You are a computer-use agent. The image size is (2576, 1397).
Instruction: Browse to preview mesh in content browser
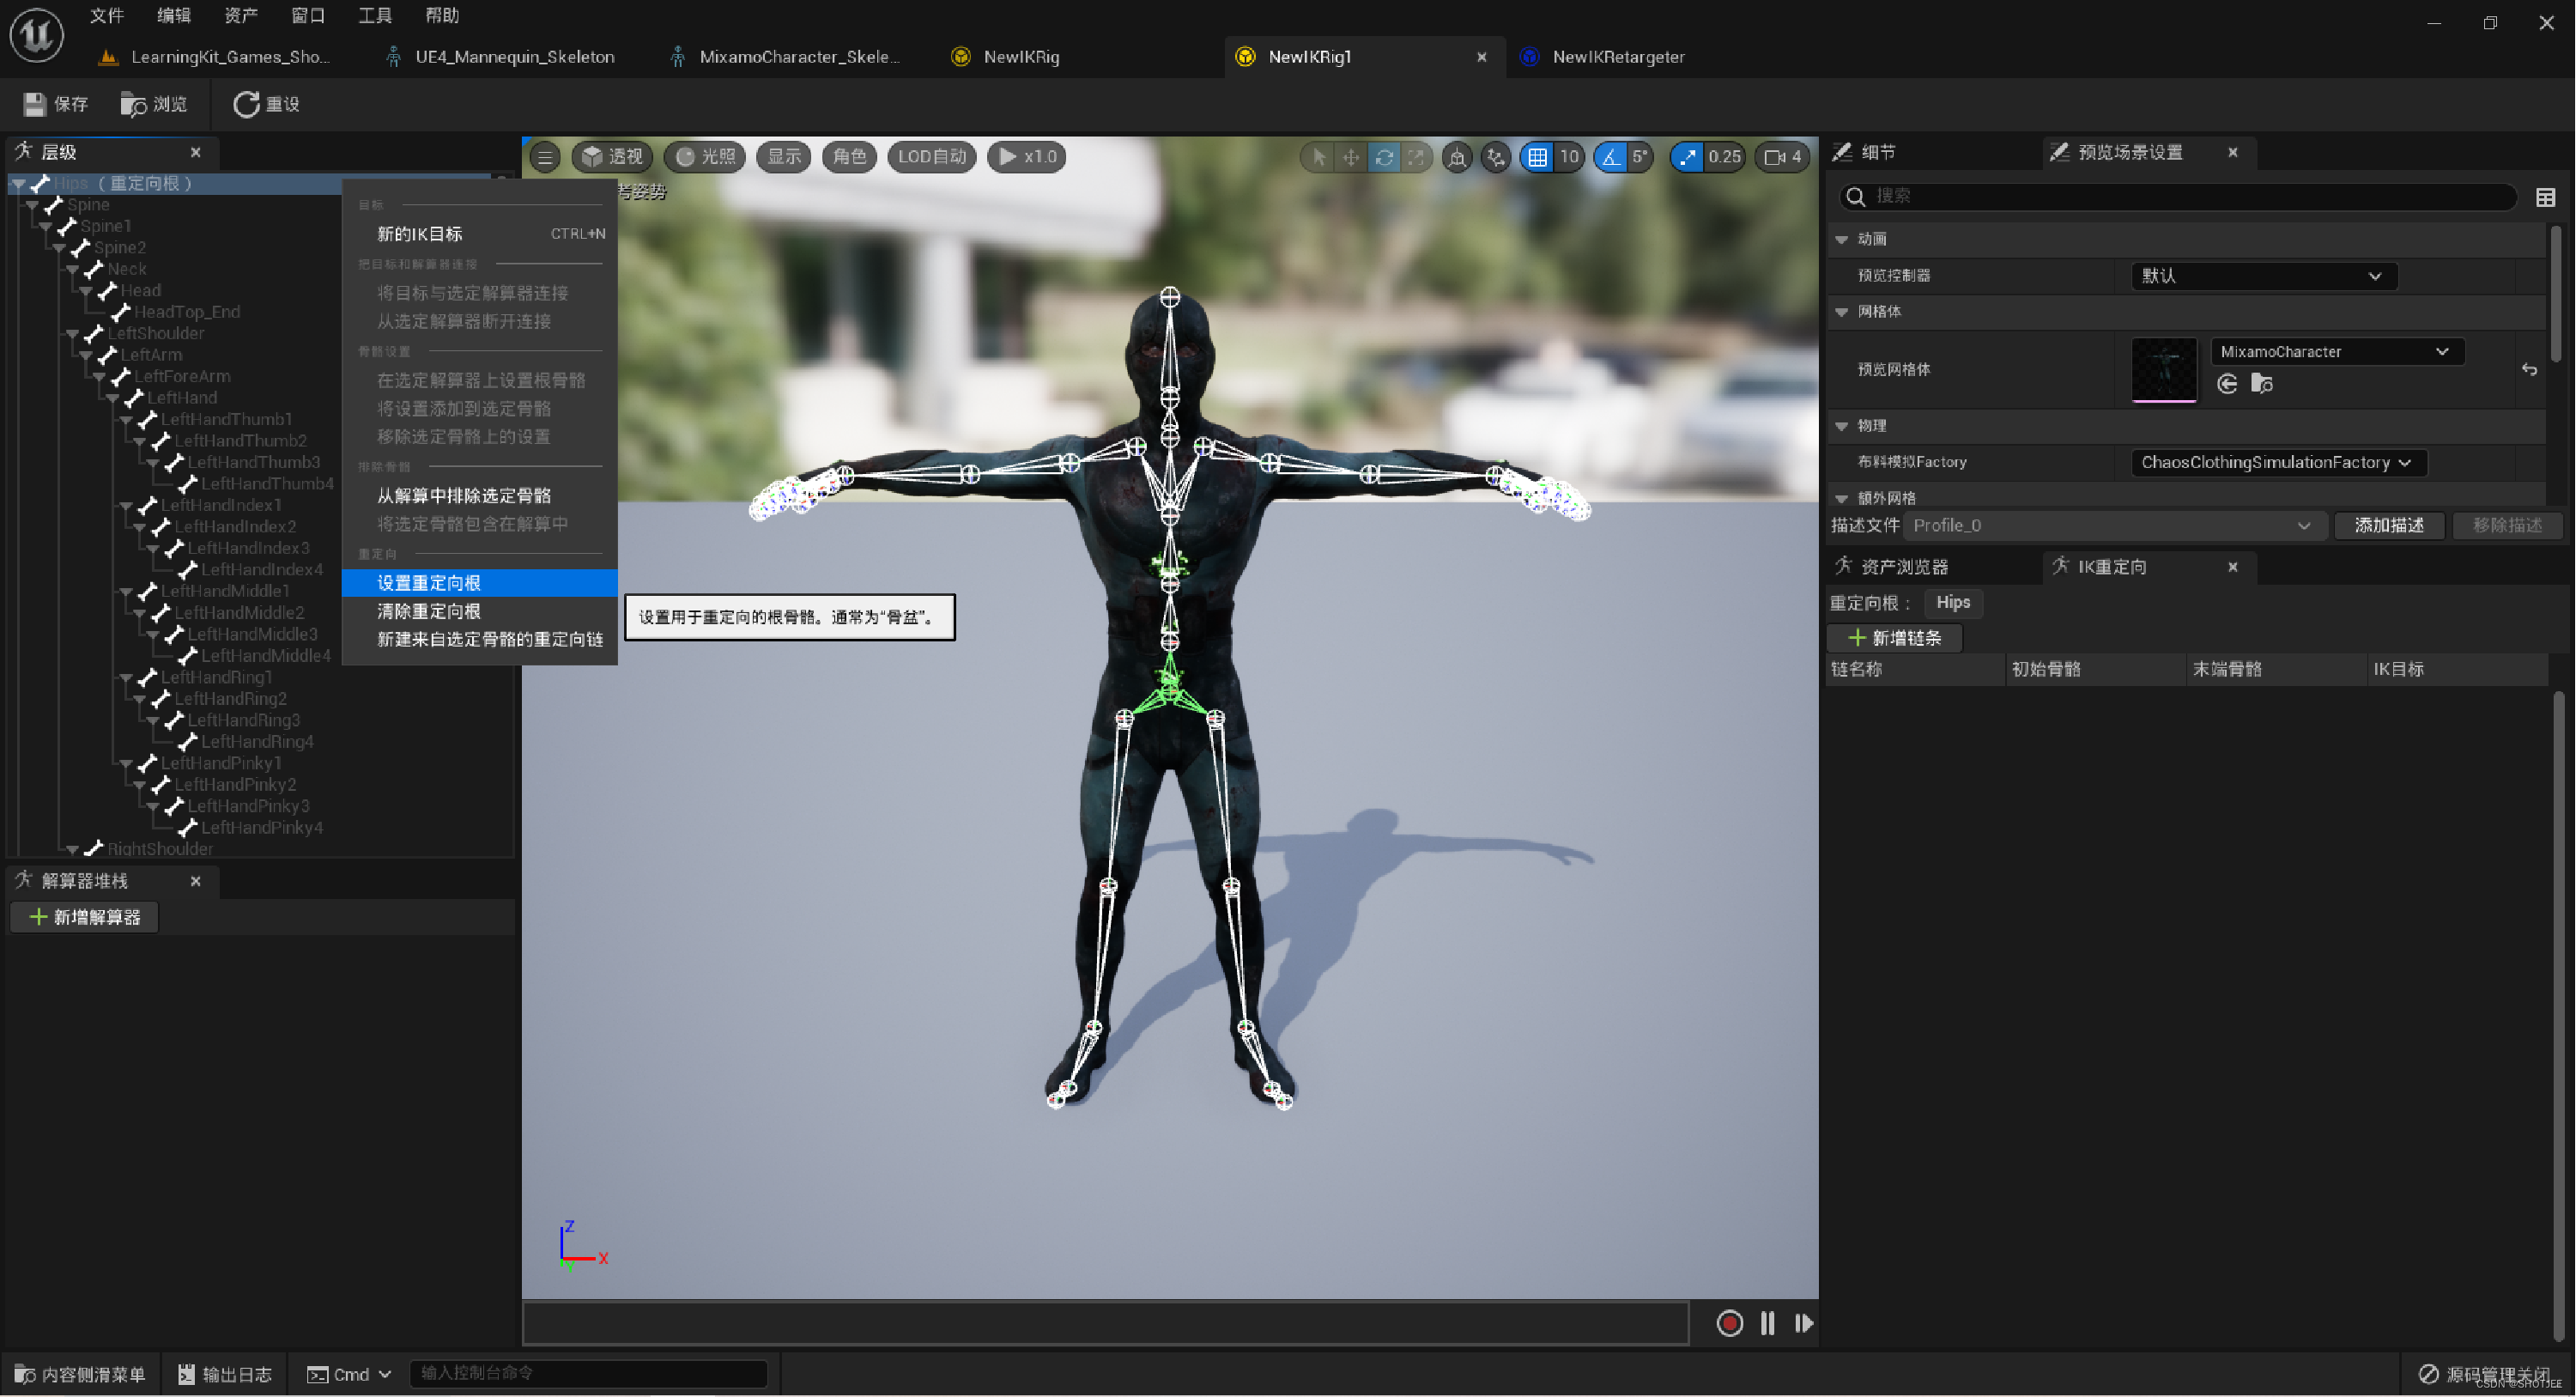2262,384
